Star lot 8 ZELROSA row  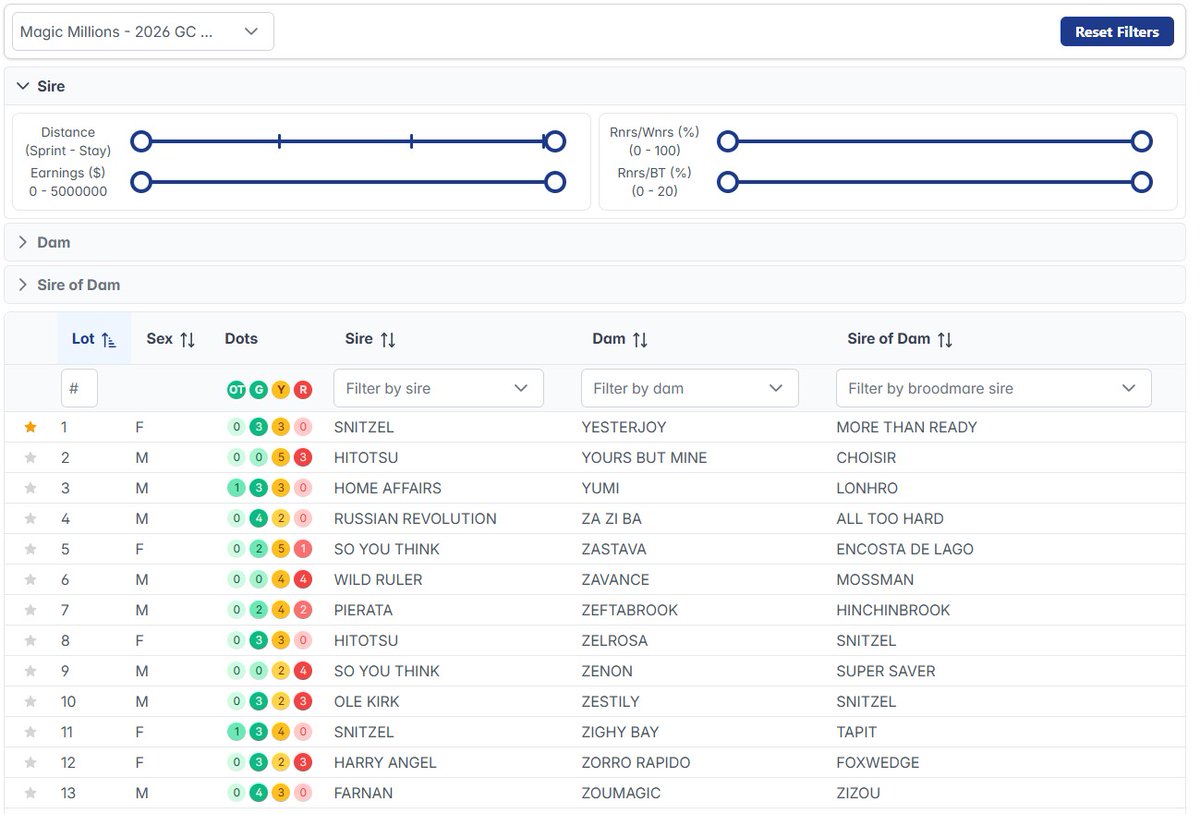click(30, 641)
